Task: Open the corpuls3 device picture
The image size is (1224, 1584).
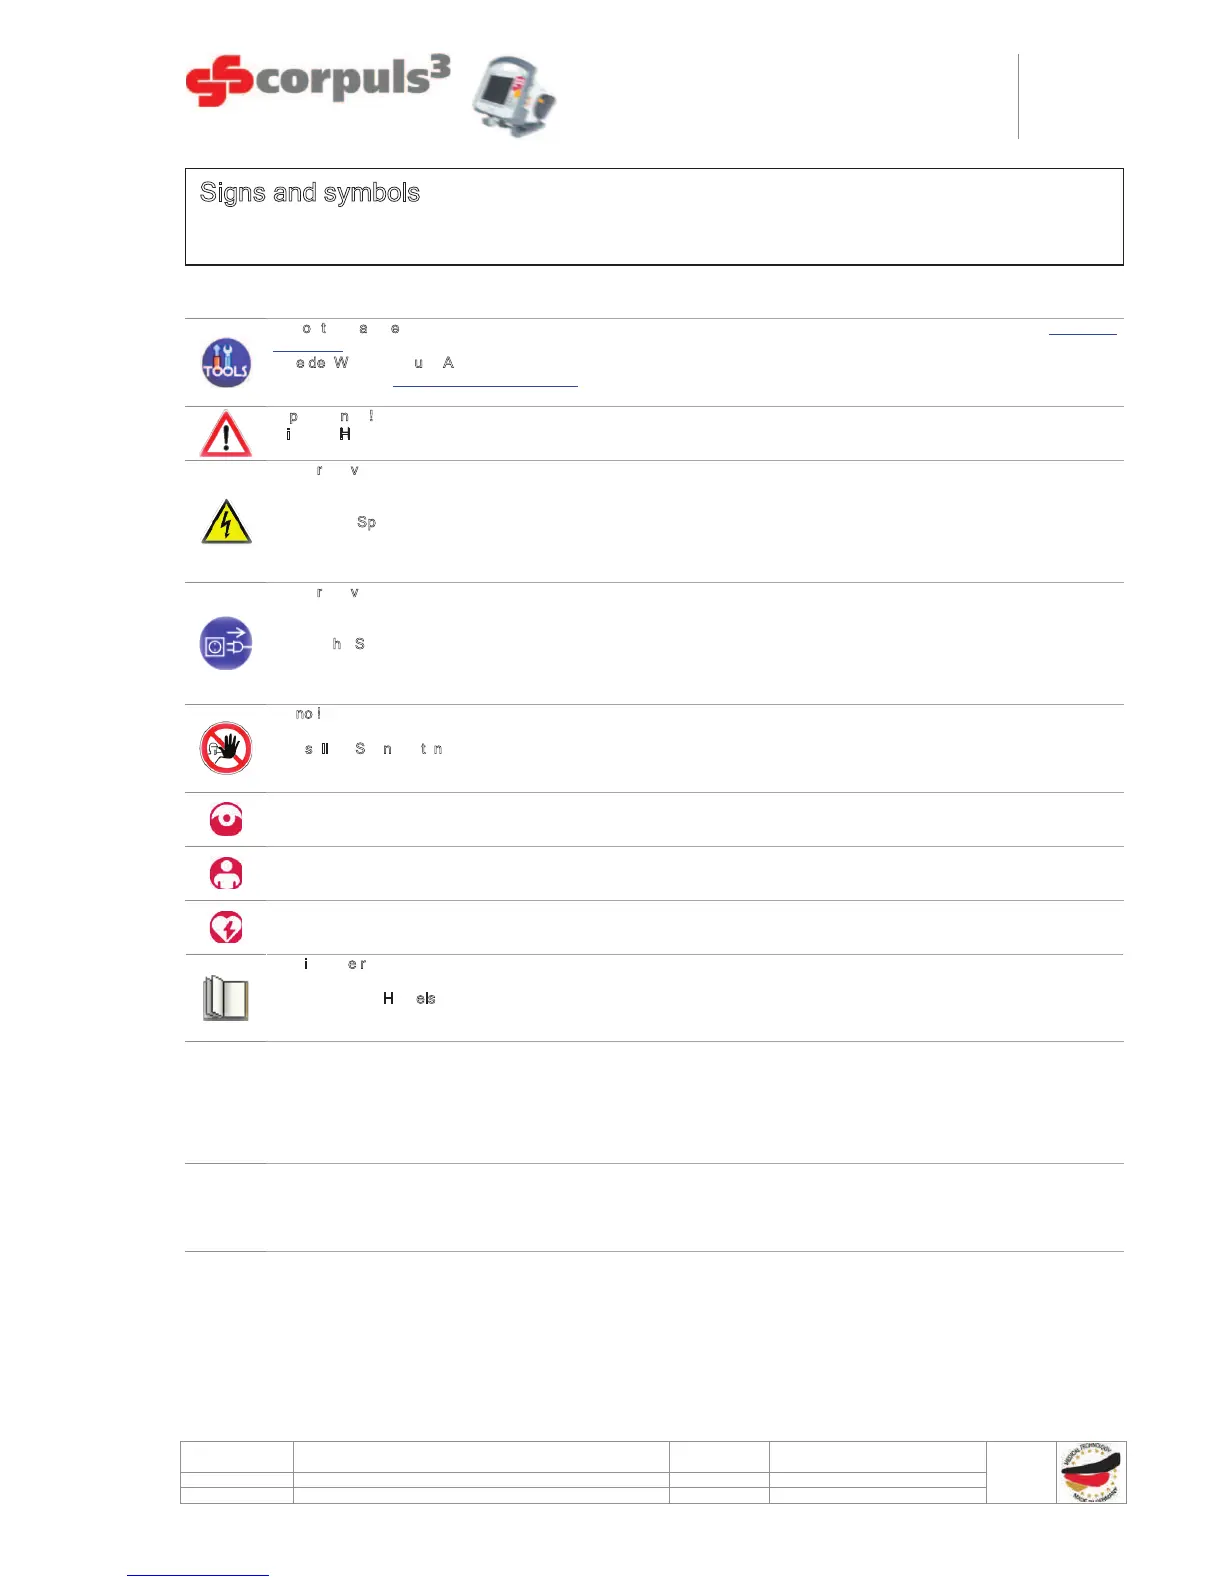Action: (514, 97)
